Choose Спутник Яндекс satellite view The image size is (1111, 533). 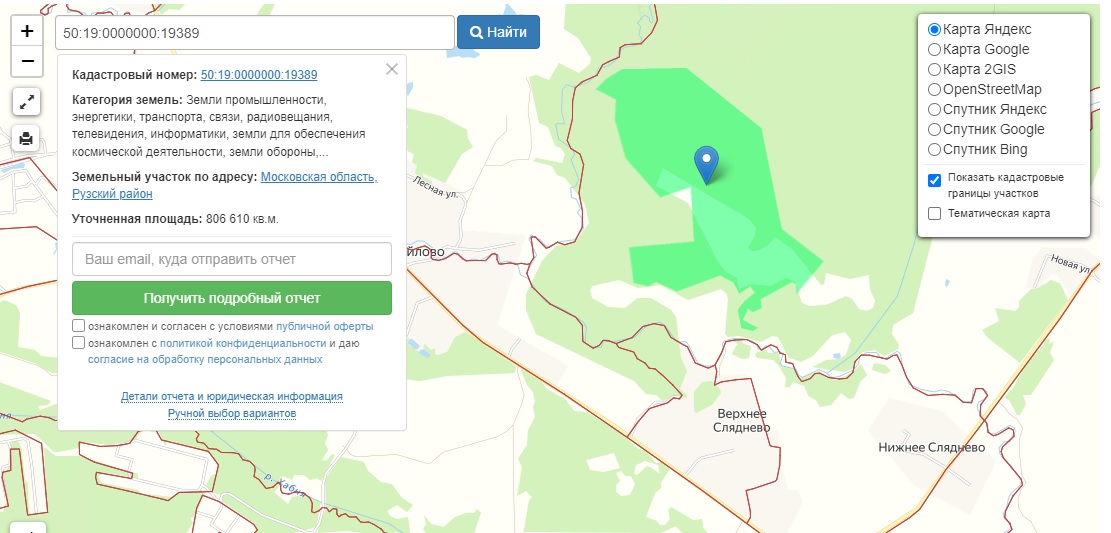[x=935, y=109]
